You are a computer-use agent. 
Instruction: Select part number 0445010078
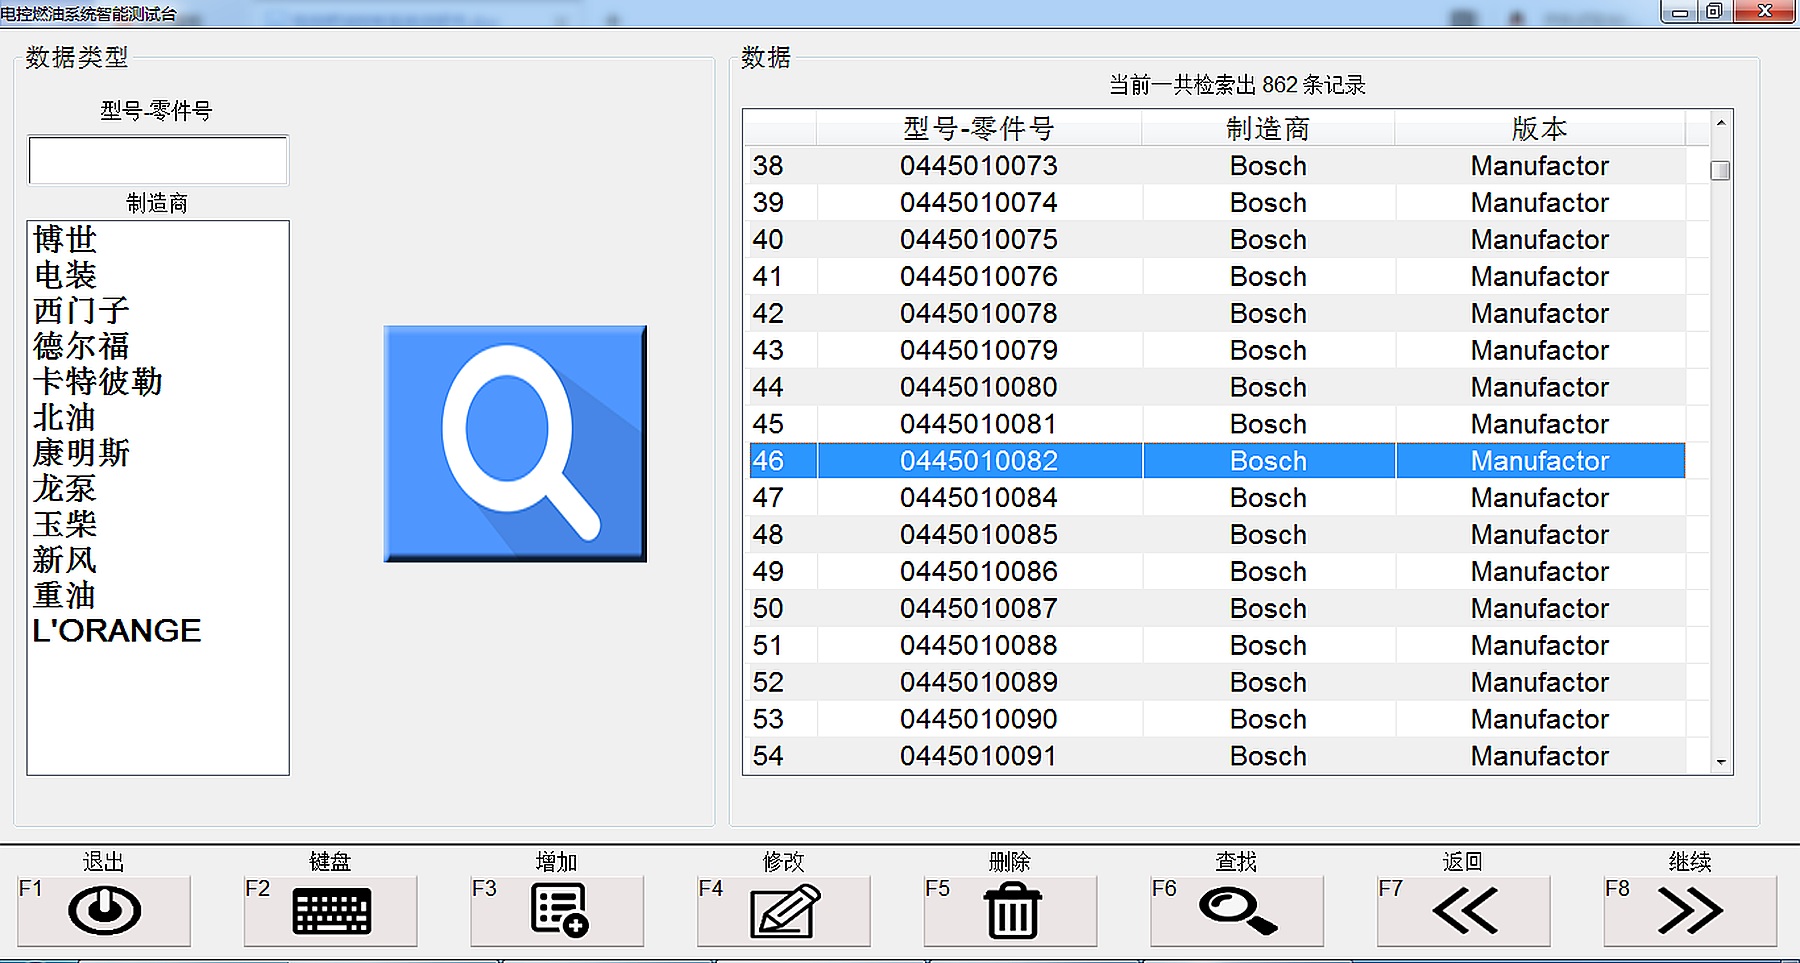pos(979,314)
